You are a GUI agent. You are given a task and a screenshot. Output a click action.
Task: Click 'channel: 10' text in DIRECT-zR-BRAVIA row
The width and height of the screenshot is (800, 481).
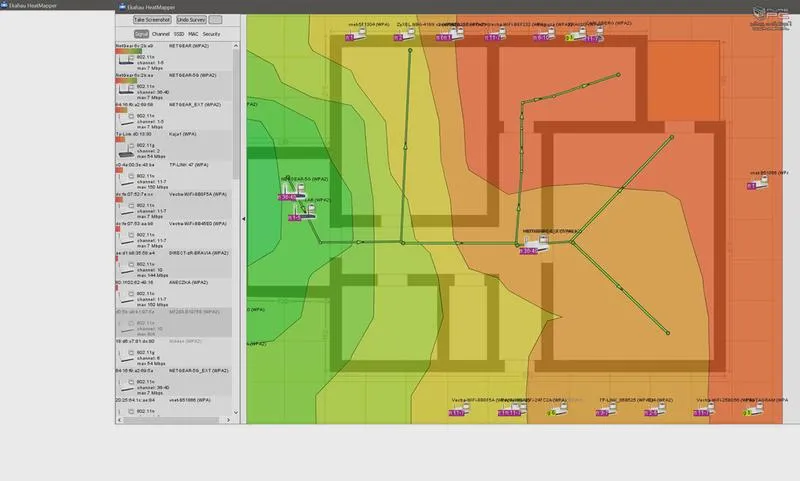tap(149, 270)
